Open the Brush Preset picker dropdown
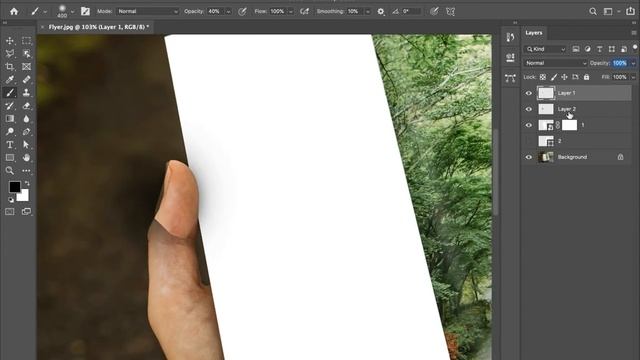This screenshot has width=640, height=360. 72,12
